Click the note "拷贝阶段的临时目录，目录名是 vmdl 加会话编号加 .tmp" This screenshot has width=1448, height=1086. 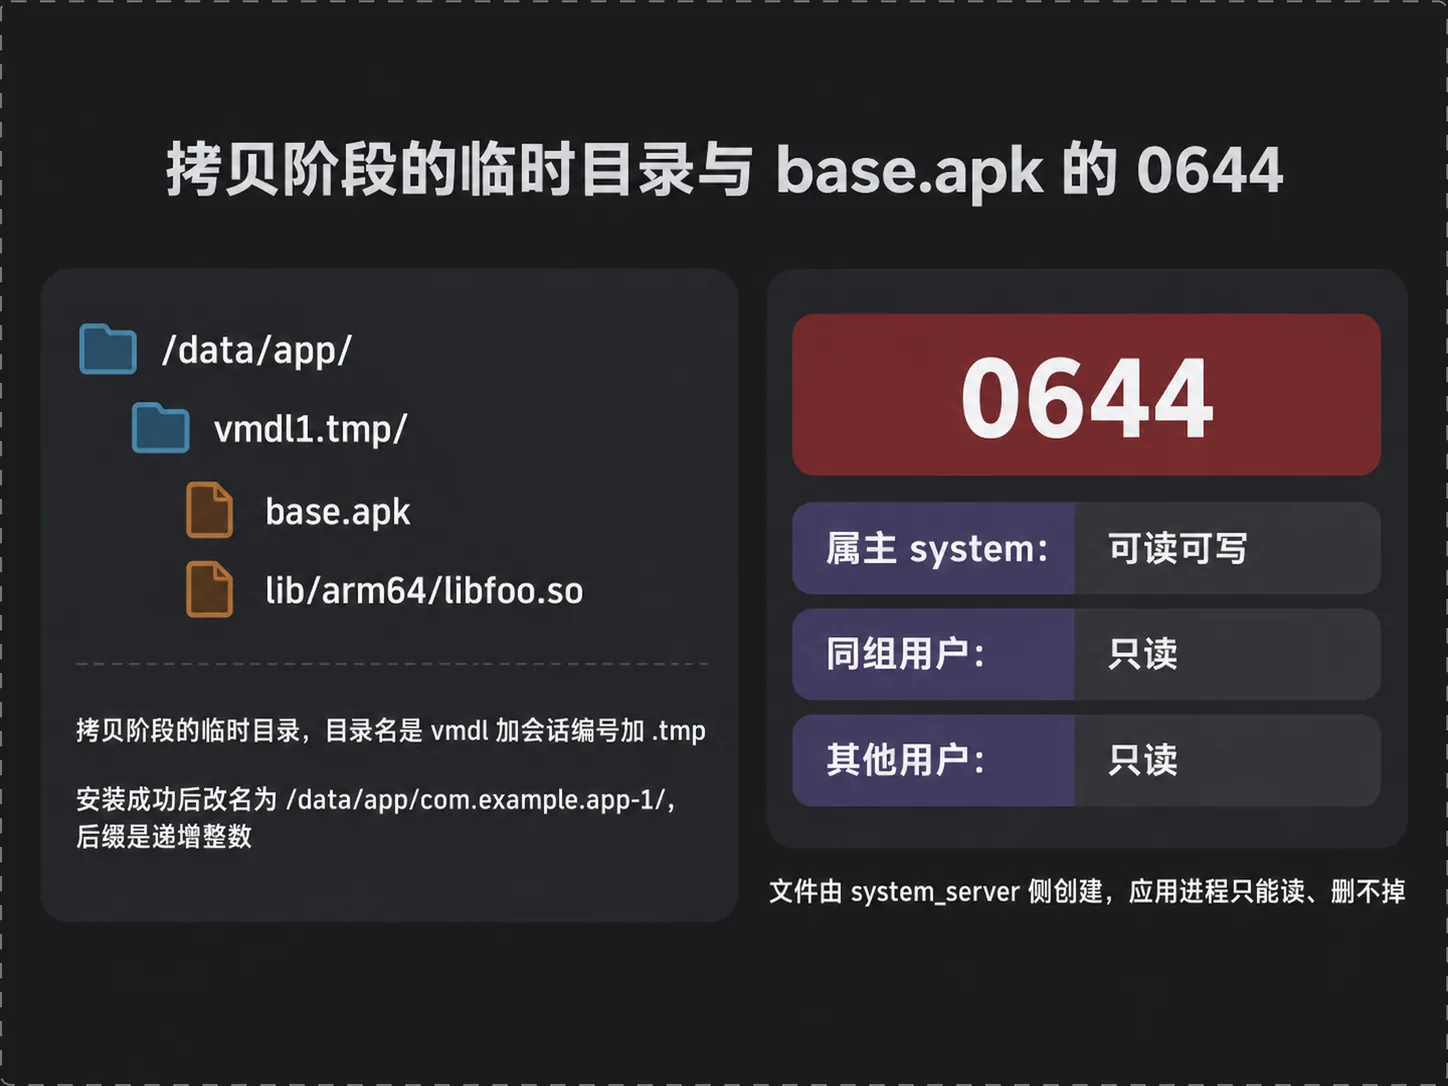(x=391, y=731)
